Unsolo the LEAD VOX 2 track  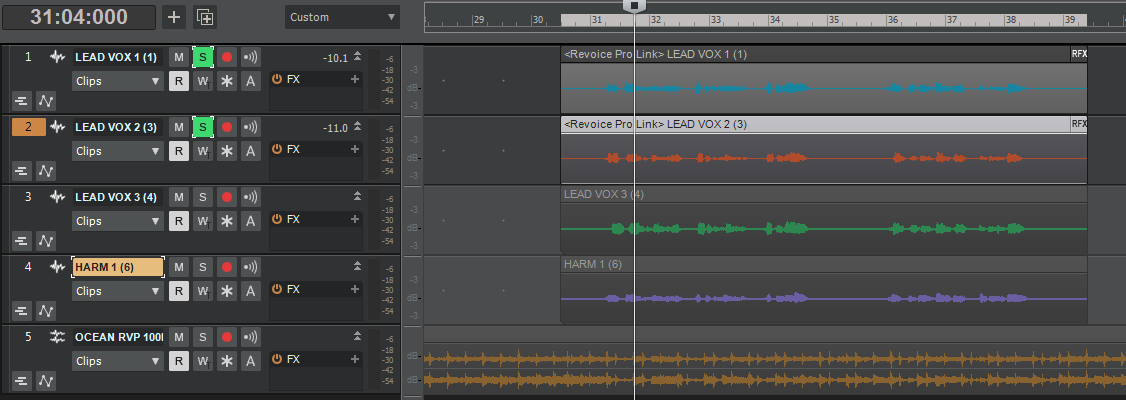pyautogui.click(x=202, y=127)
